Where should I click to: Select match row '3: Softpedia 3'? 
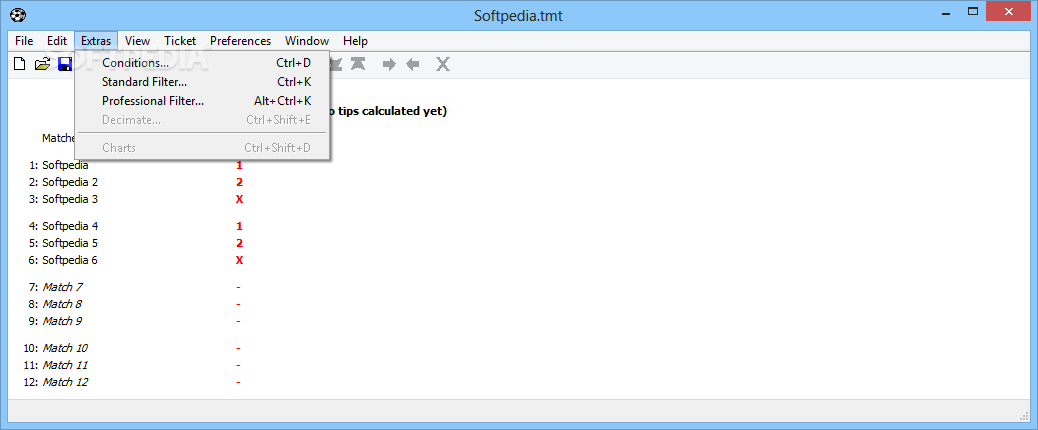tap(64, 199)
